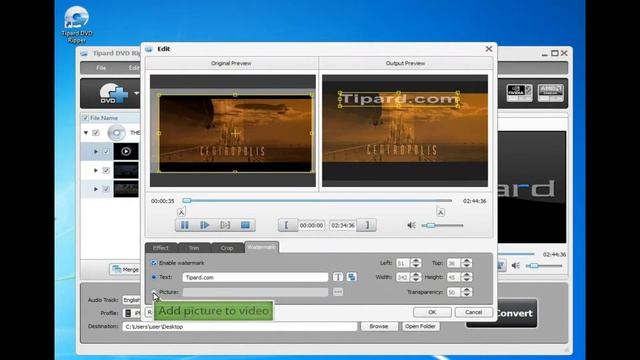Stop playback with the square stop button

click(x=245, y=225)
